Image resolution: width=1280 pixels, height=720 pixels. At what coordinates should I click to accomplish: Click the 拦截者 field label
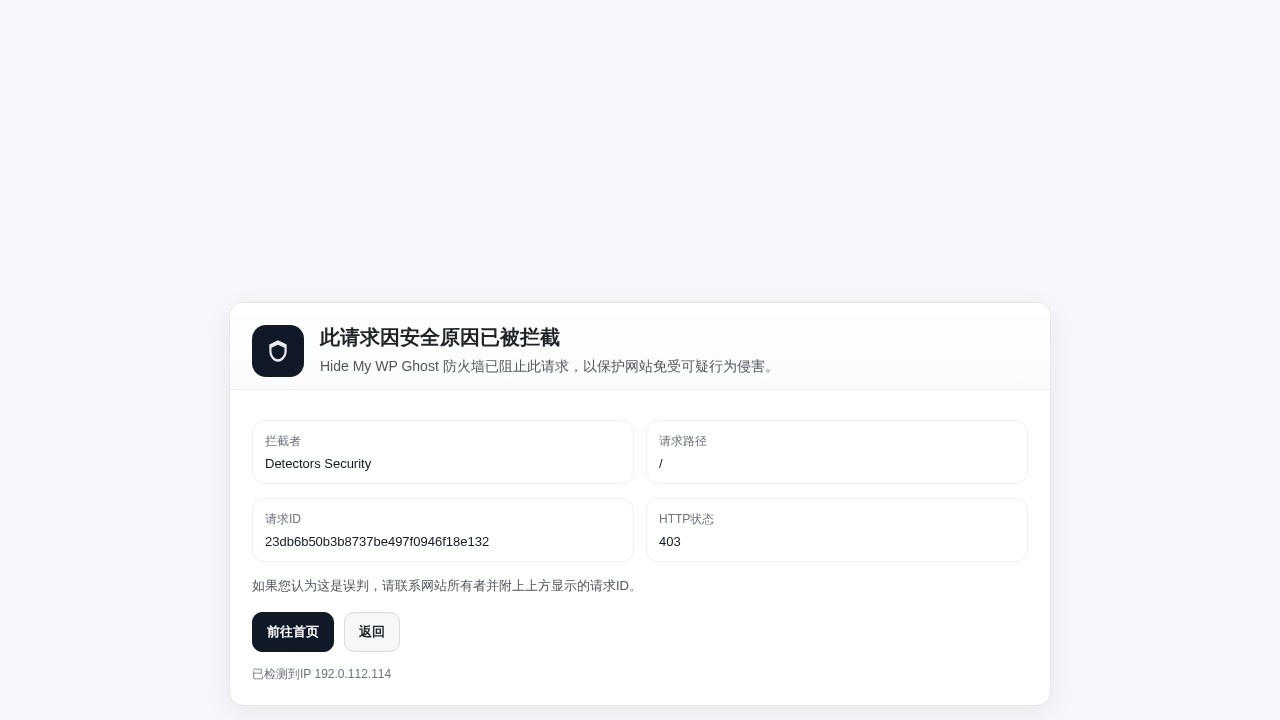(282, 441)
